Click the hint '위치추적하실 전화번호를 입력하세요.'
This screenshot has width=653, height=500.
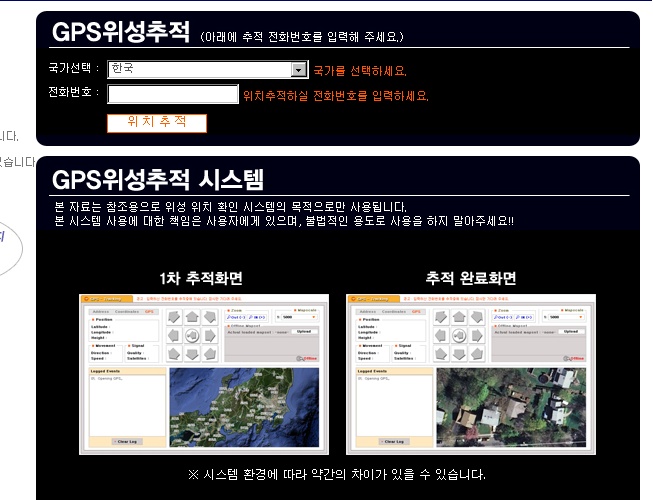[336, 96]
